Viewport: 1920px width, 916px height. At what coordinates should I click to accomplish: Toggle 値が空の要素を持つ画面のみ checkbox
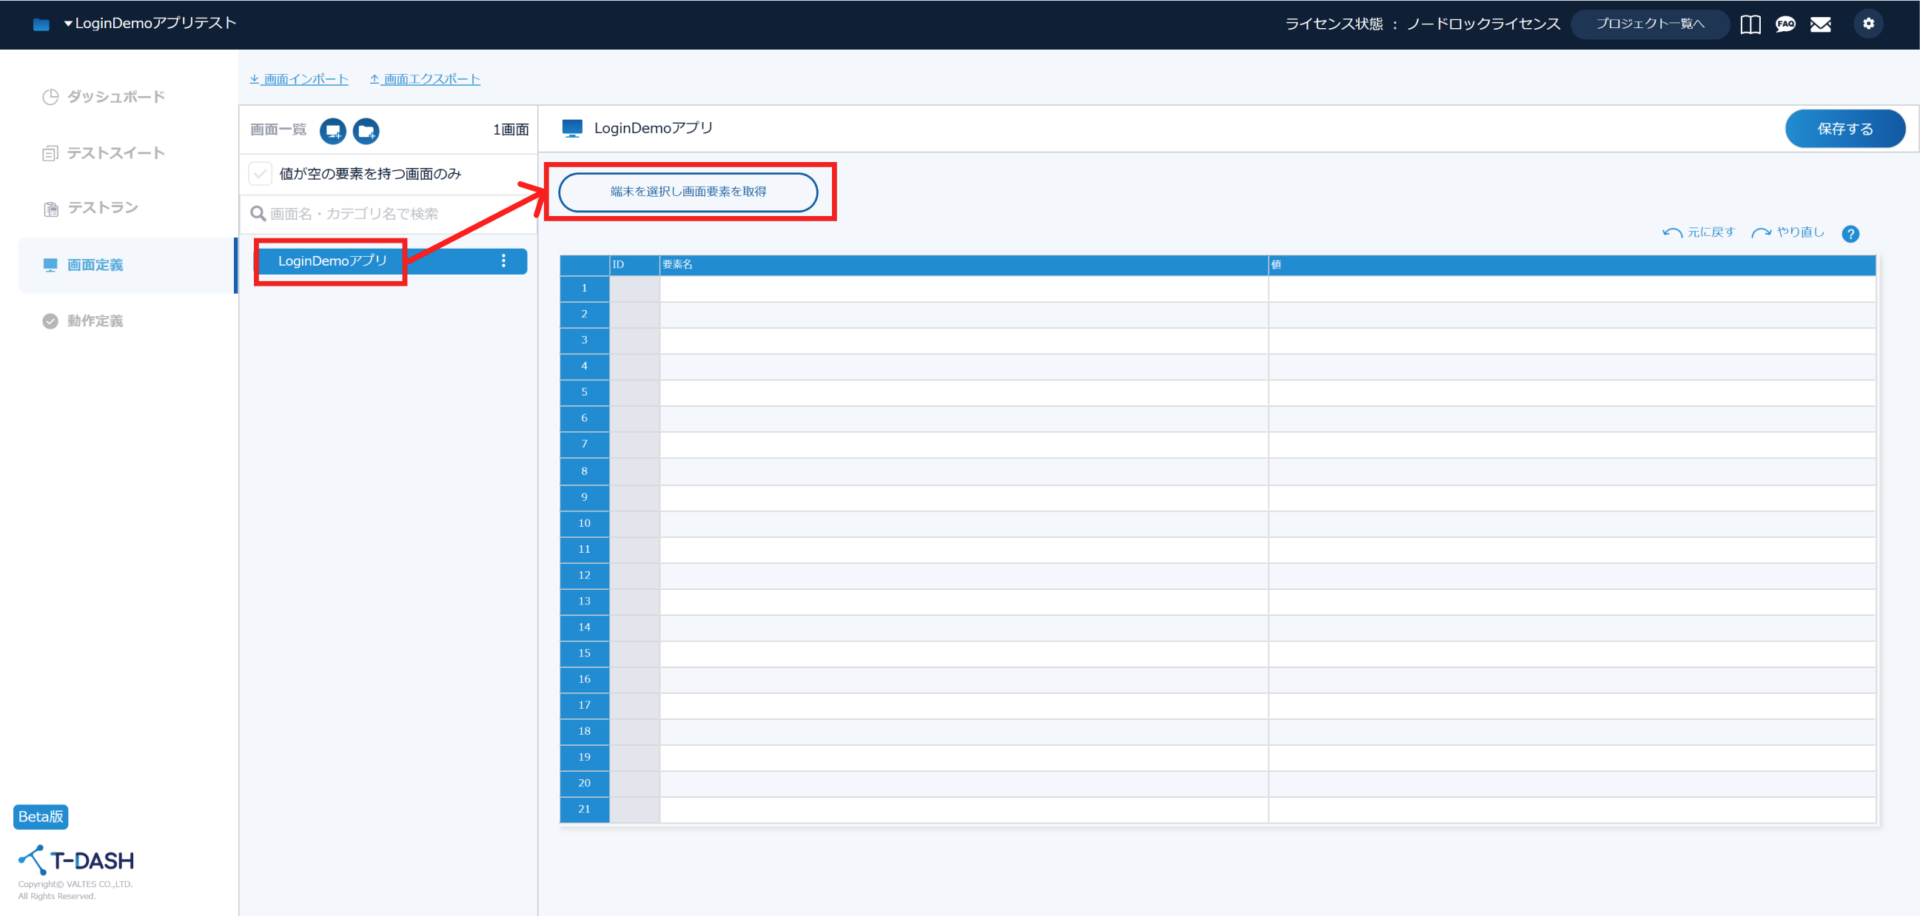click(260, 174)
